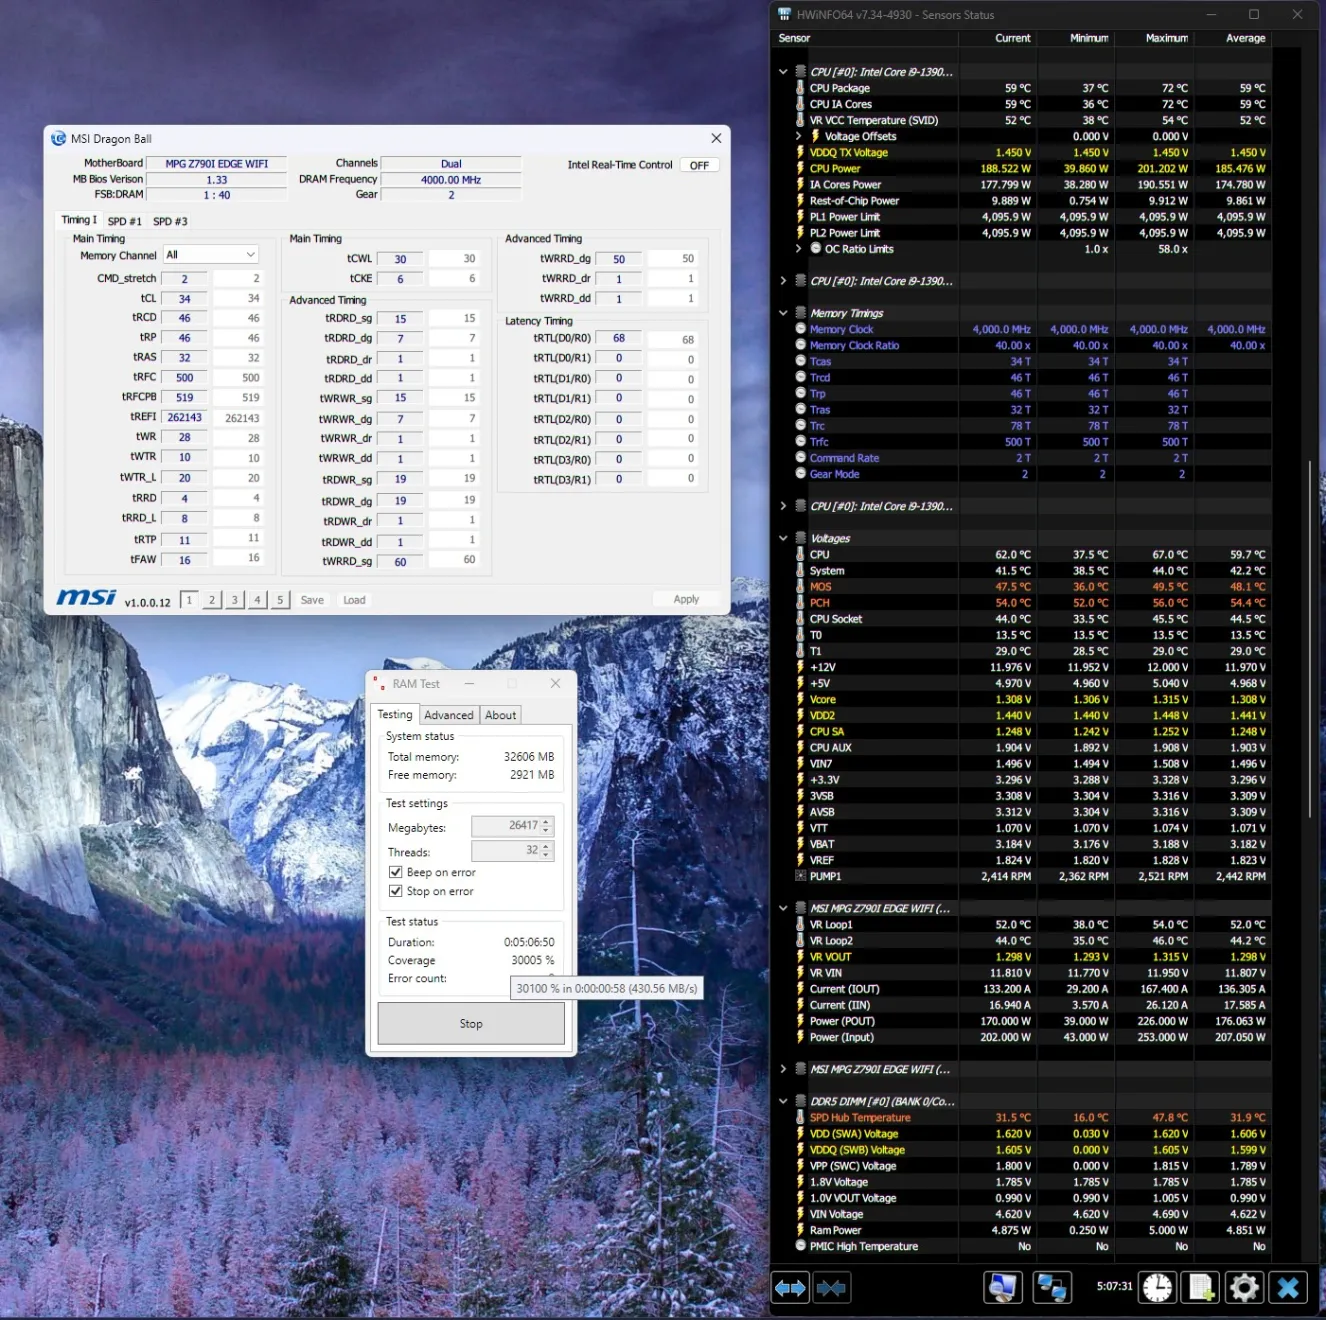Expand the OC Ratio Limits row

798,249
